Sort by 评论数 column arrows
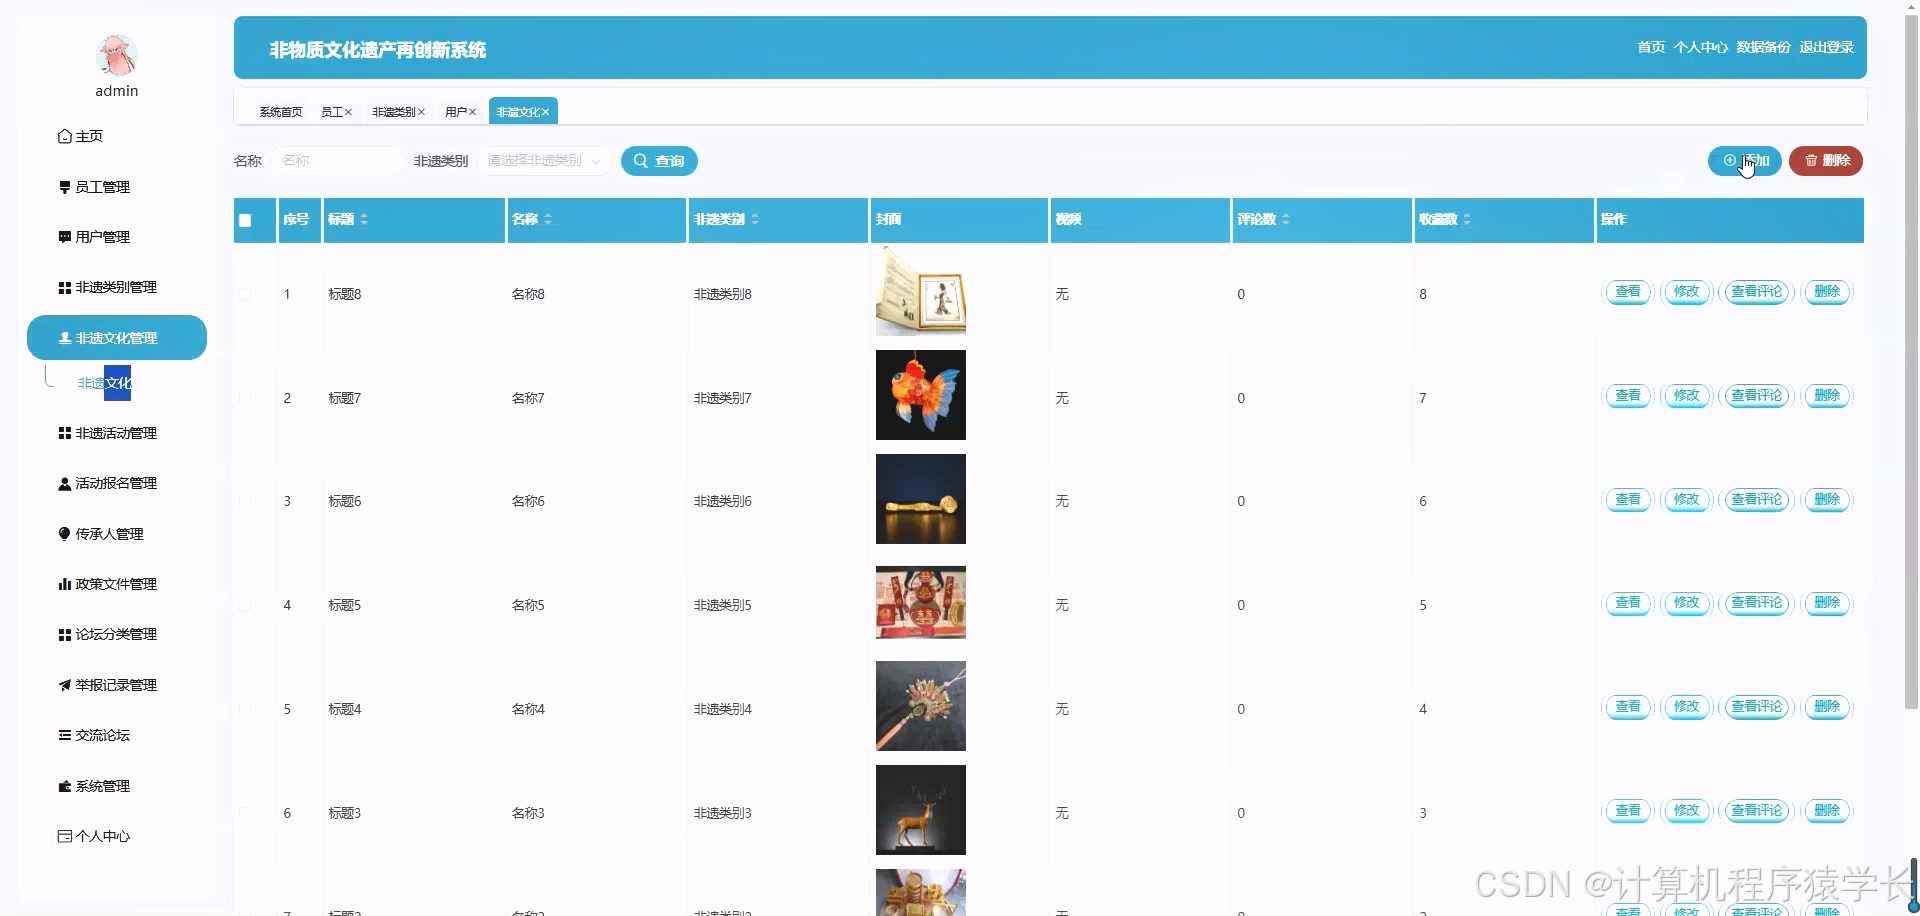Image resolution: width=1920 pixels, height=916 pixels. tap(1286, 219)
